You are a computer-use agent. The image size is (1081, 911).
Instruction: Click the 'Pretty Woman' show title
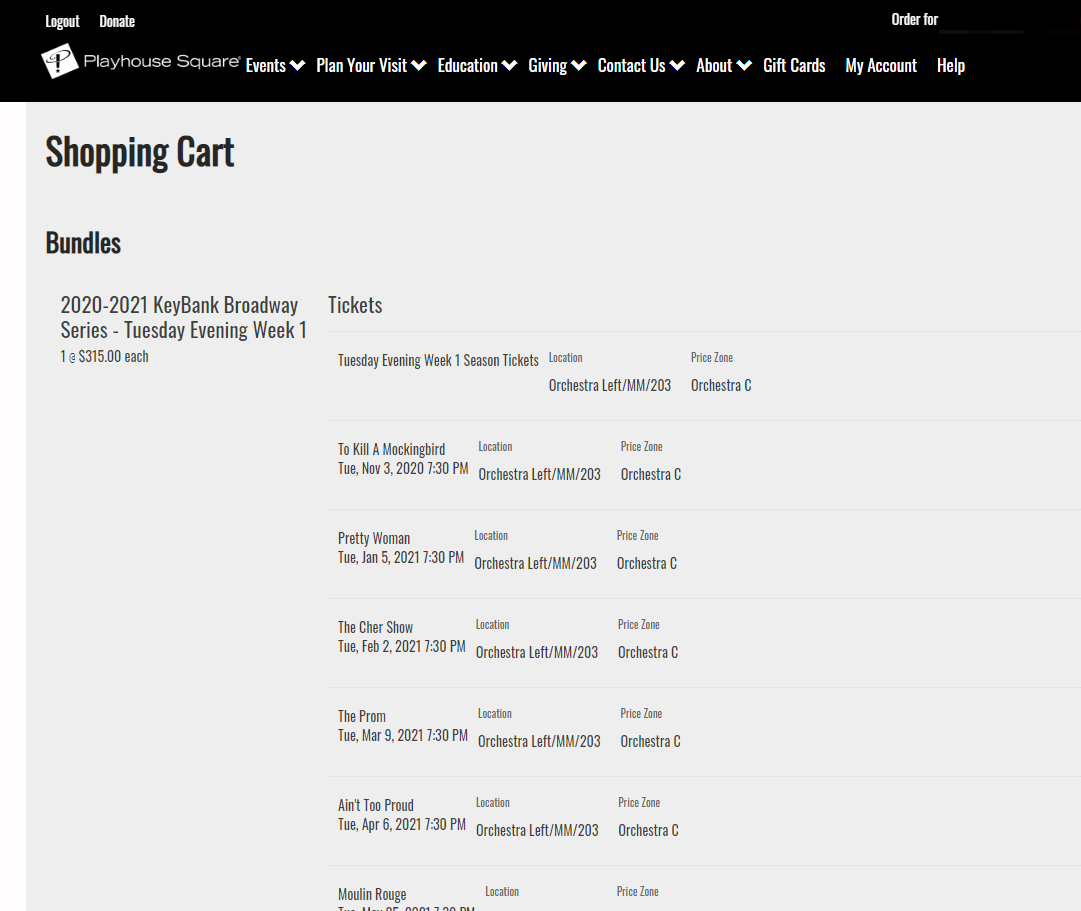[x=374, y=539]
